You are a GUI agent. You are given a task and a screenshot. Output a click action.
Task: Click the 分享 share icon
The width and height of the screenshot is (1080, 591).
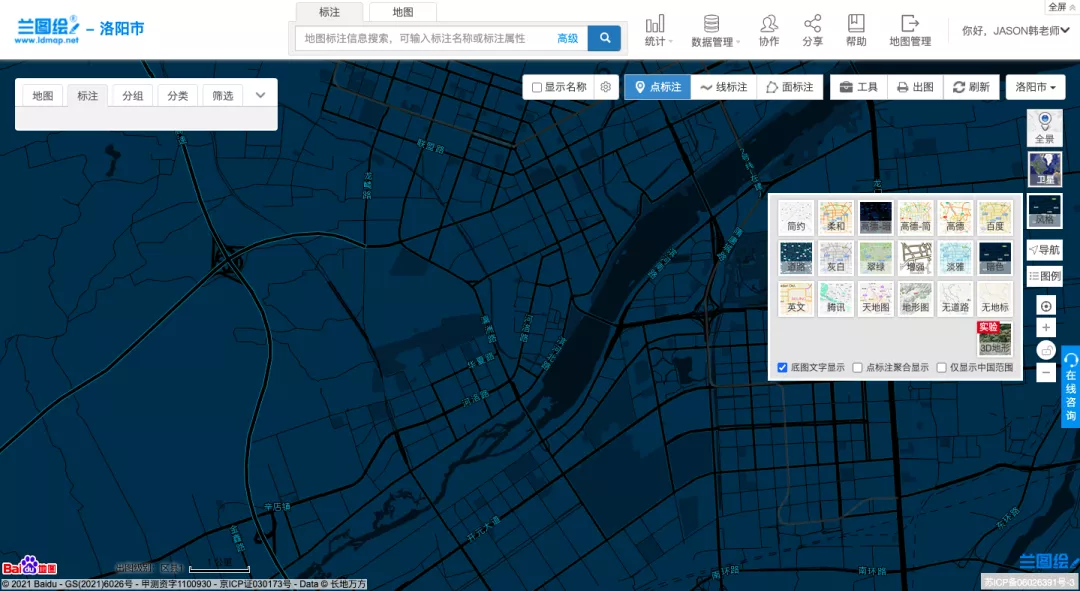(x=812, y=31)
